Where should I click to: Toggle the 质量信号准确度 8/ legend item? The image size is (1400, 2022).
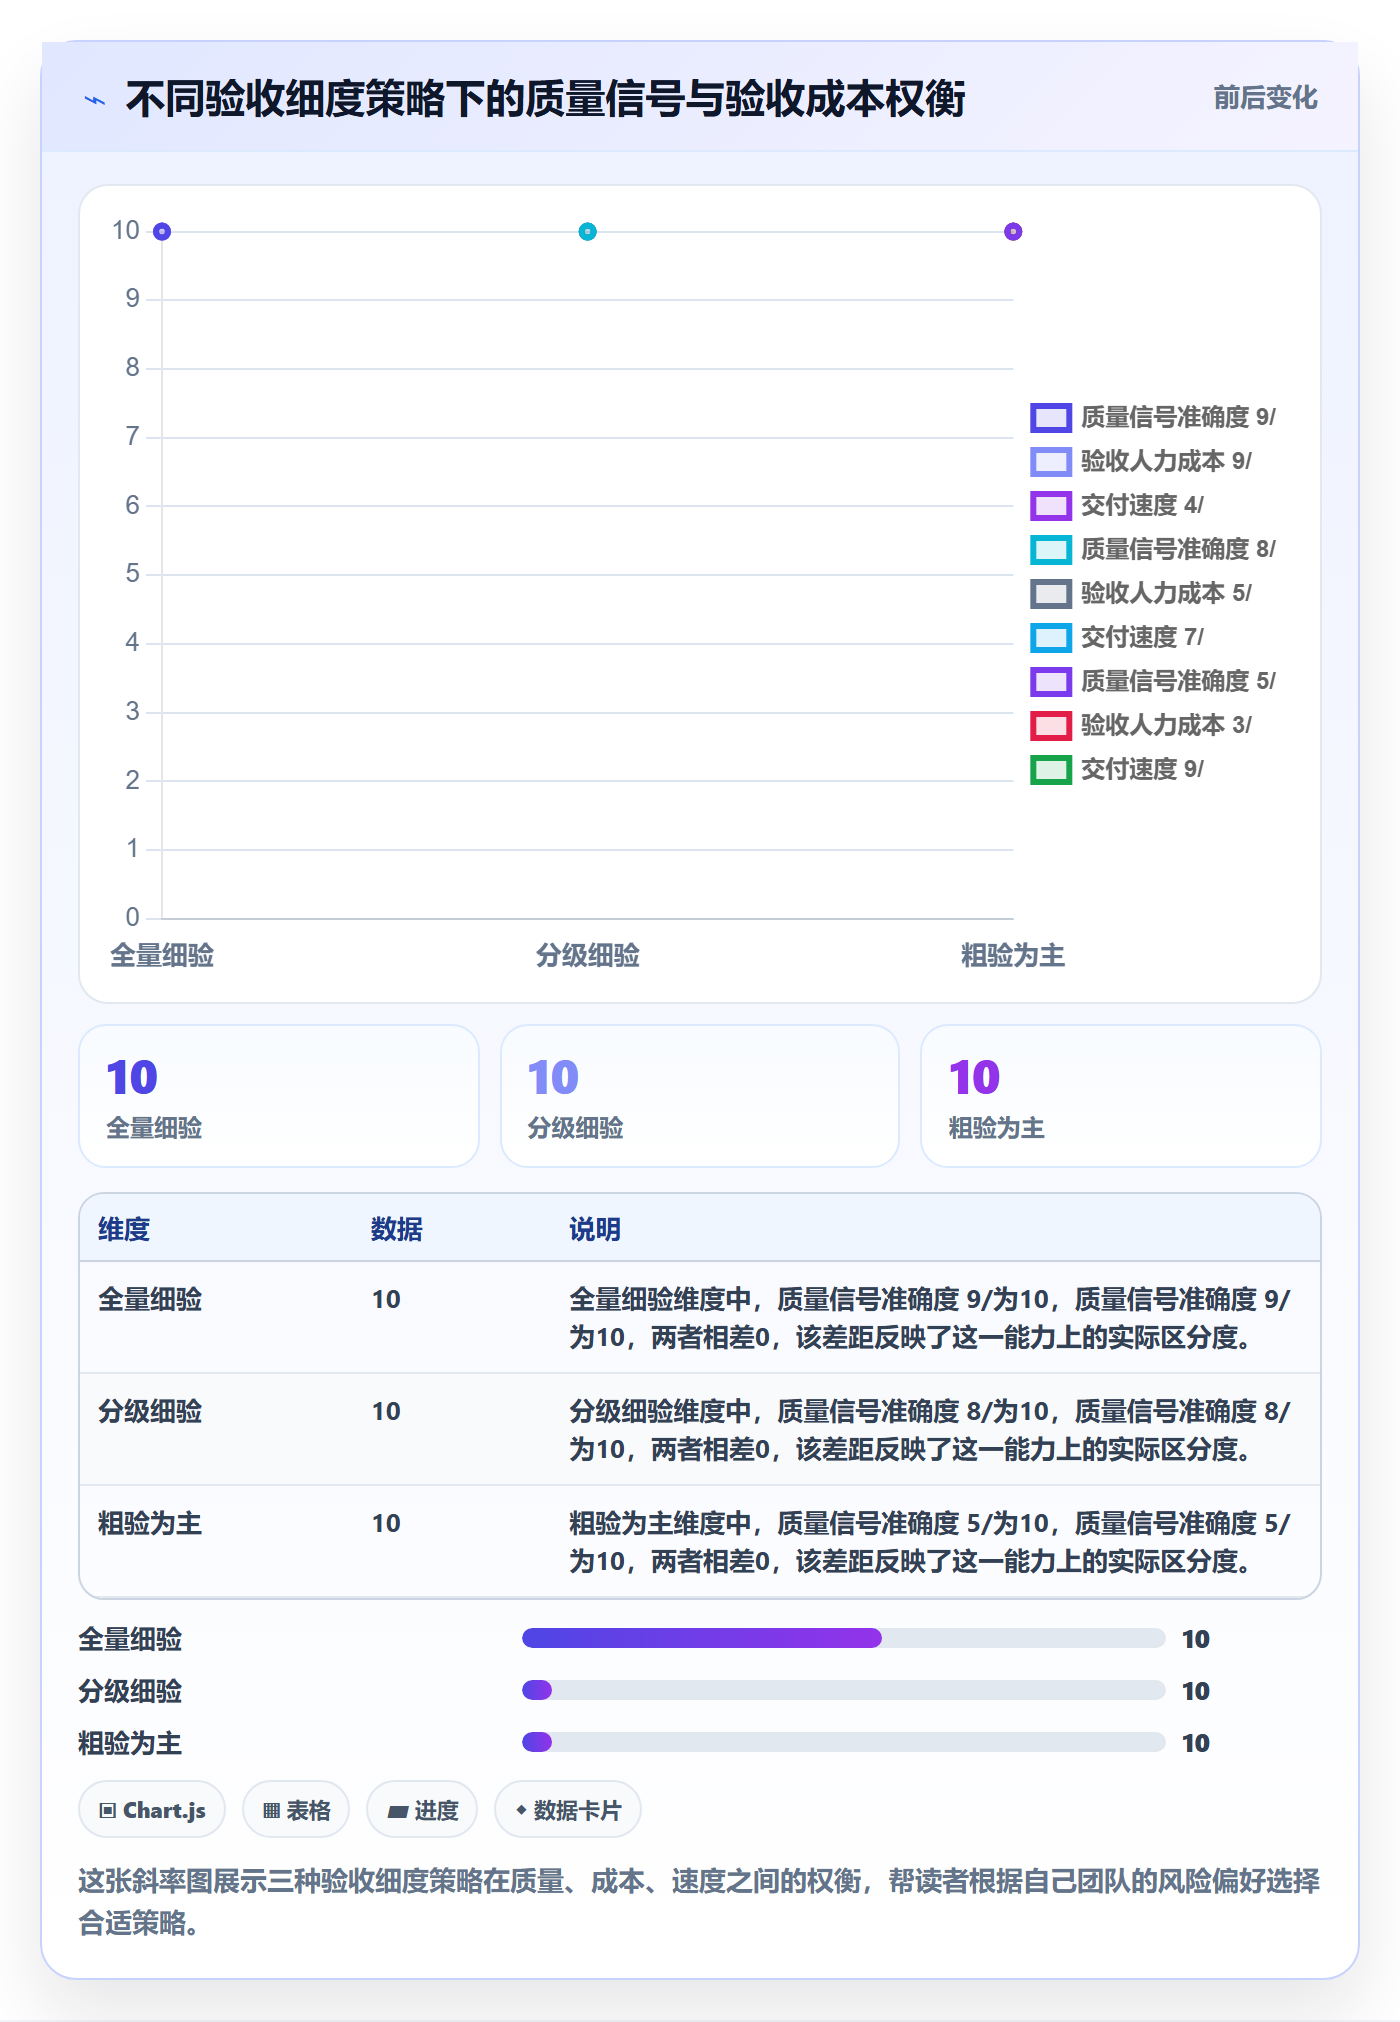(1153, 549)
